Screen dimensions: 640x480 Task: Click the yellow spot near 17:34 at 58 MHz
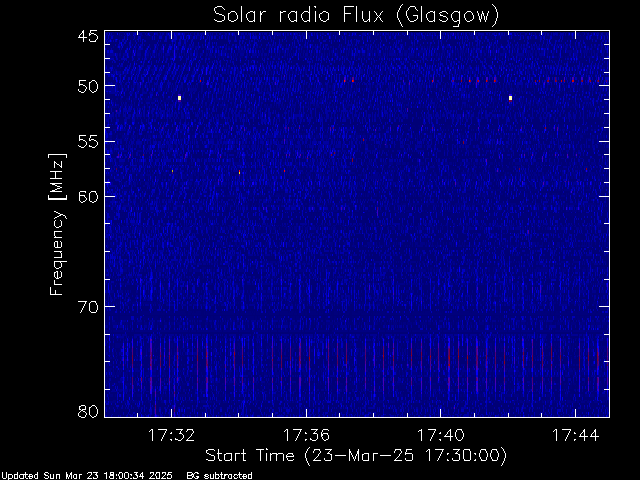(x=240, y=172)
